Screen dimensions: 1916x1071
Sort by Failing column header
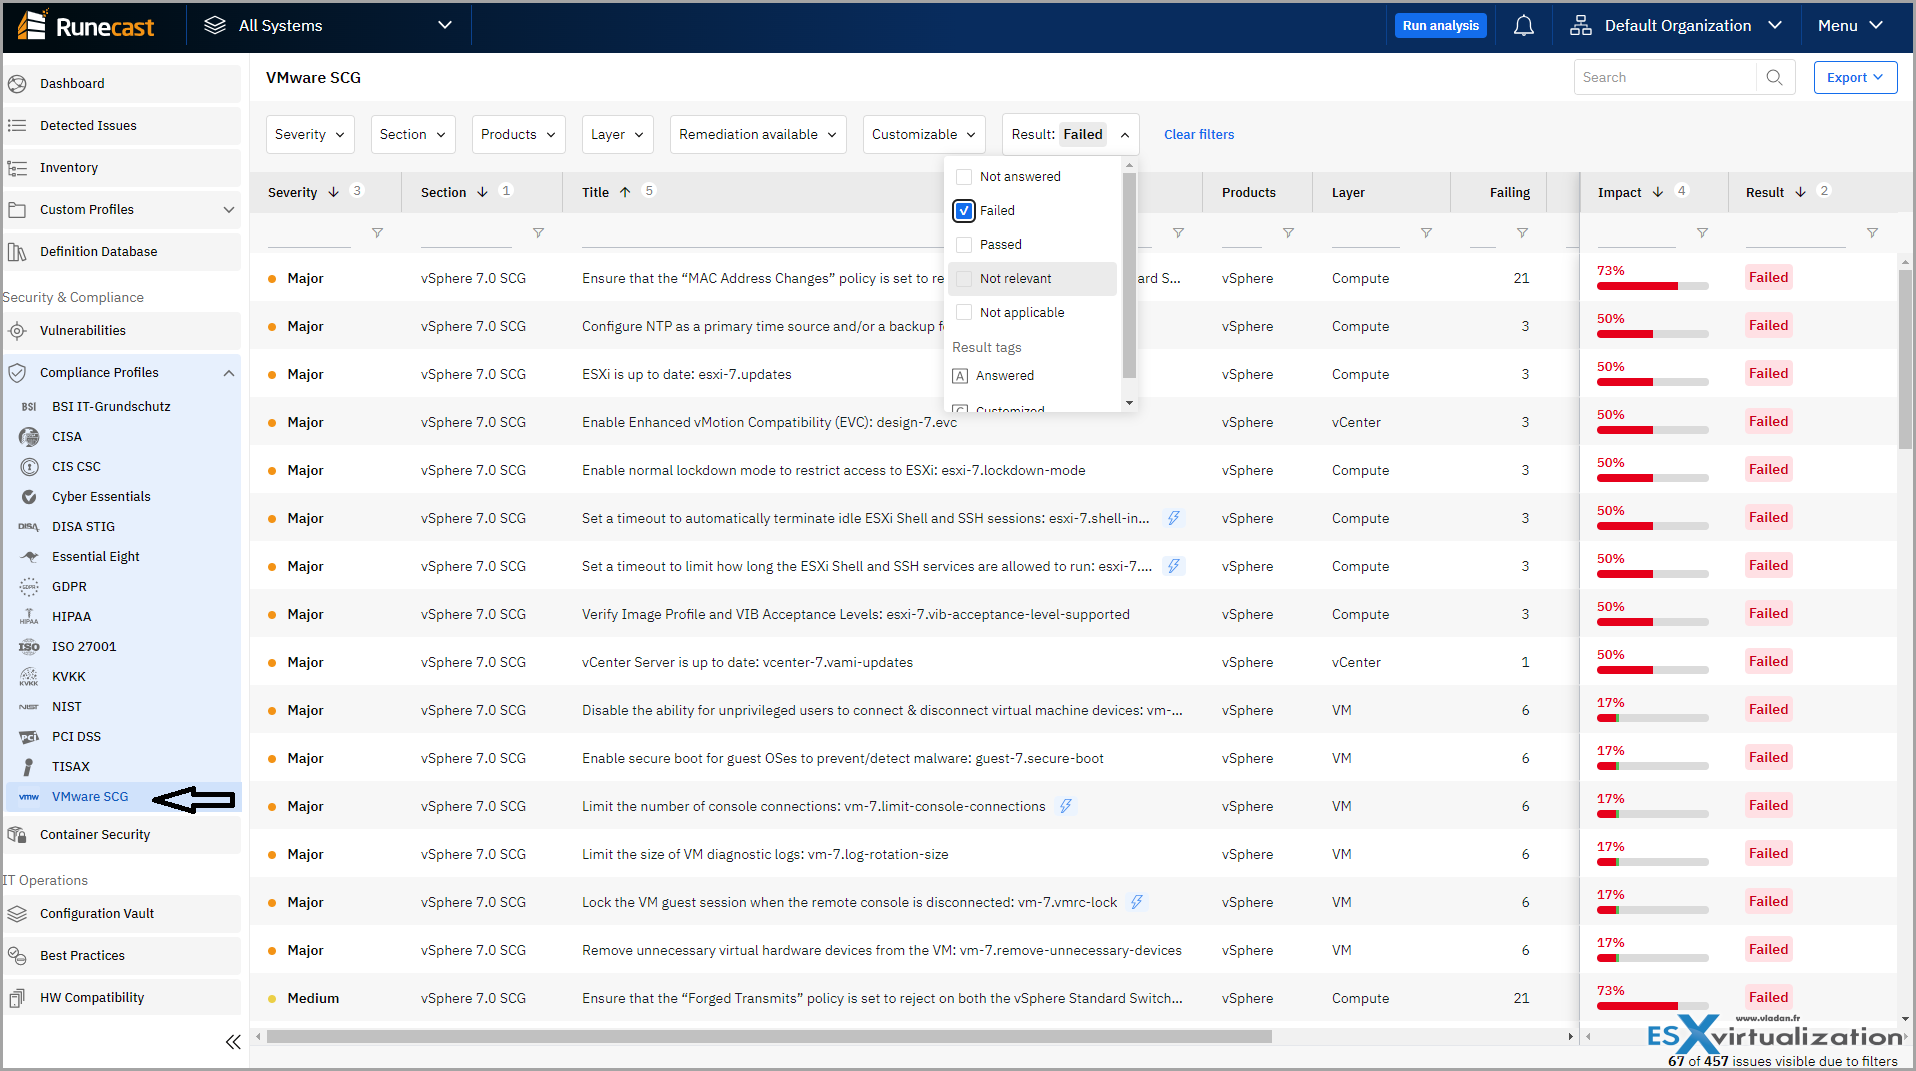click(1510, 193)
